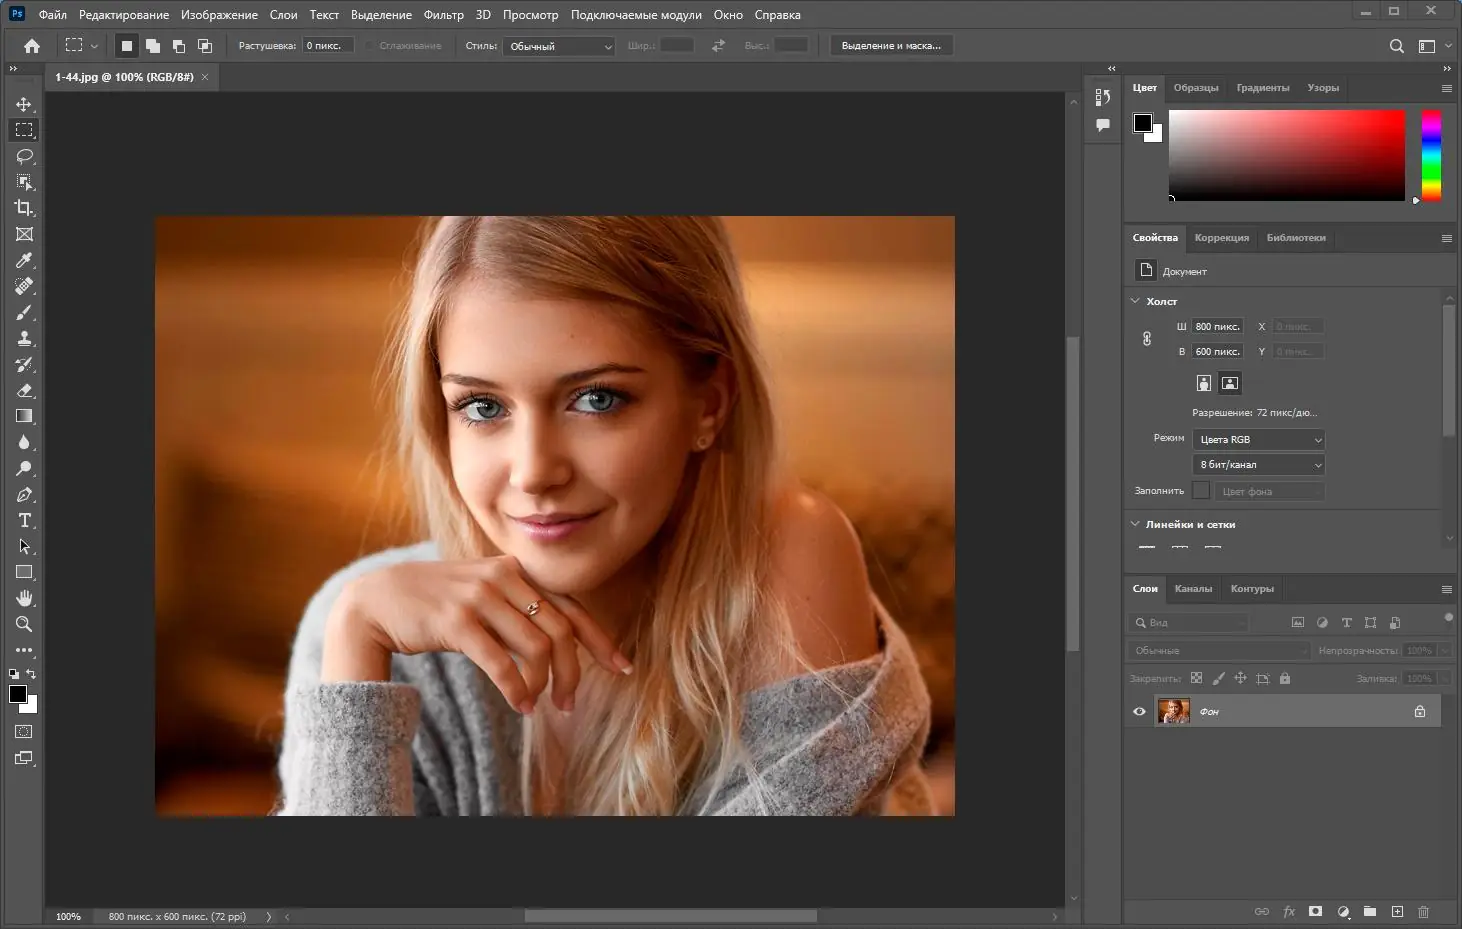Select the Lasso tool
This screenshot has height=929, width=1462.
24,156
